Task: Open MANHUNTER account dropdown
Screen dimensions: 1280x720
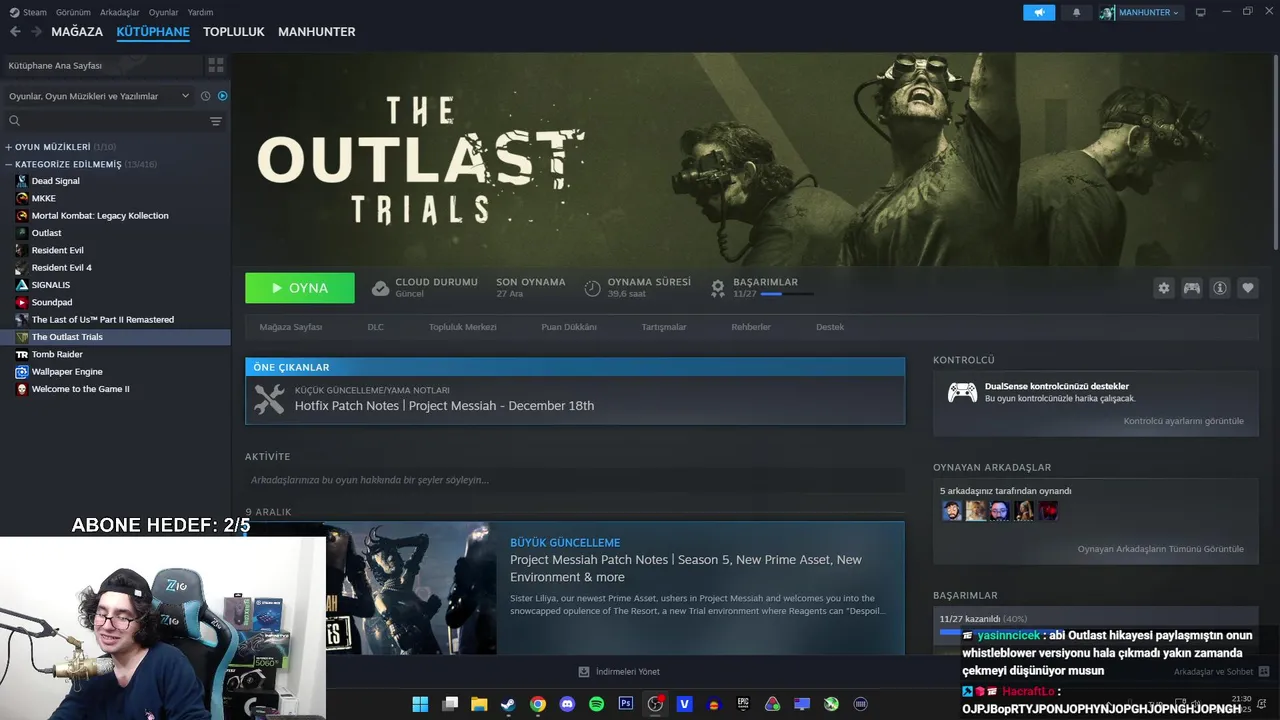Action: [x=1140, y=12]
